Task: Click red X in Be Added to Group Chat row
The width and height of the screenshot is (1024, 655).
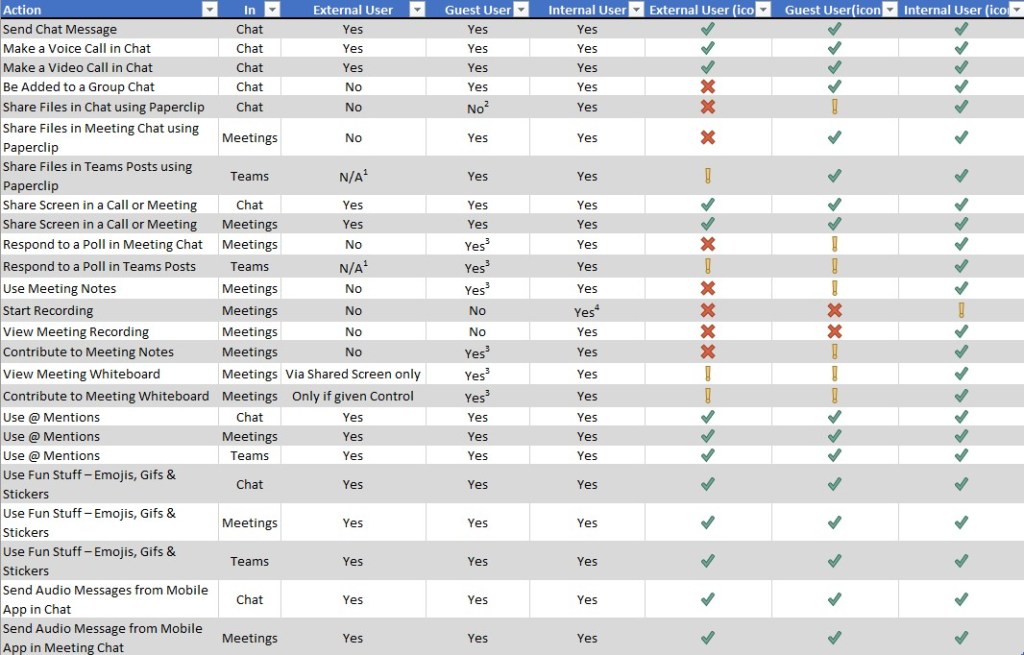Action: (708, 87)
